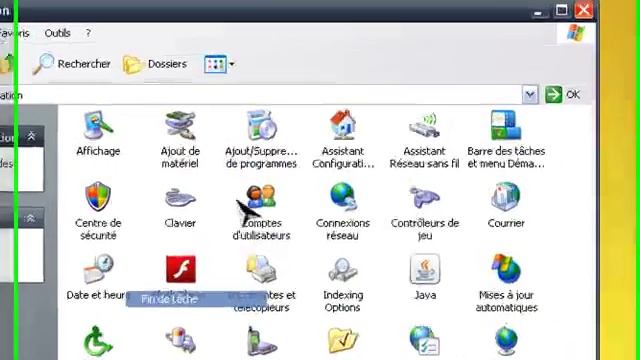Screen dimensions: 640x360
Task: Open the ? help menu
Action: point(88,33)
